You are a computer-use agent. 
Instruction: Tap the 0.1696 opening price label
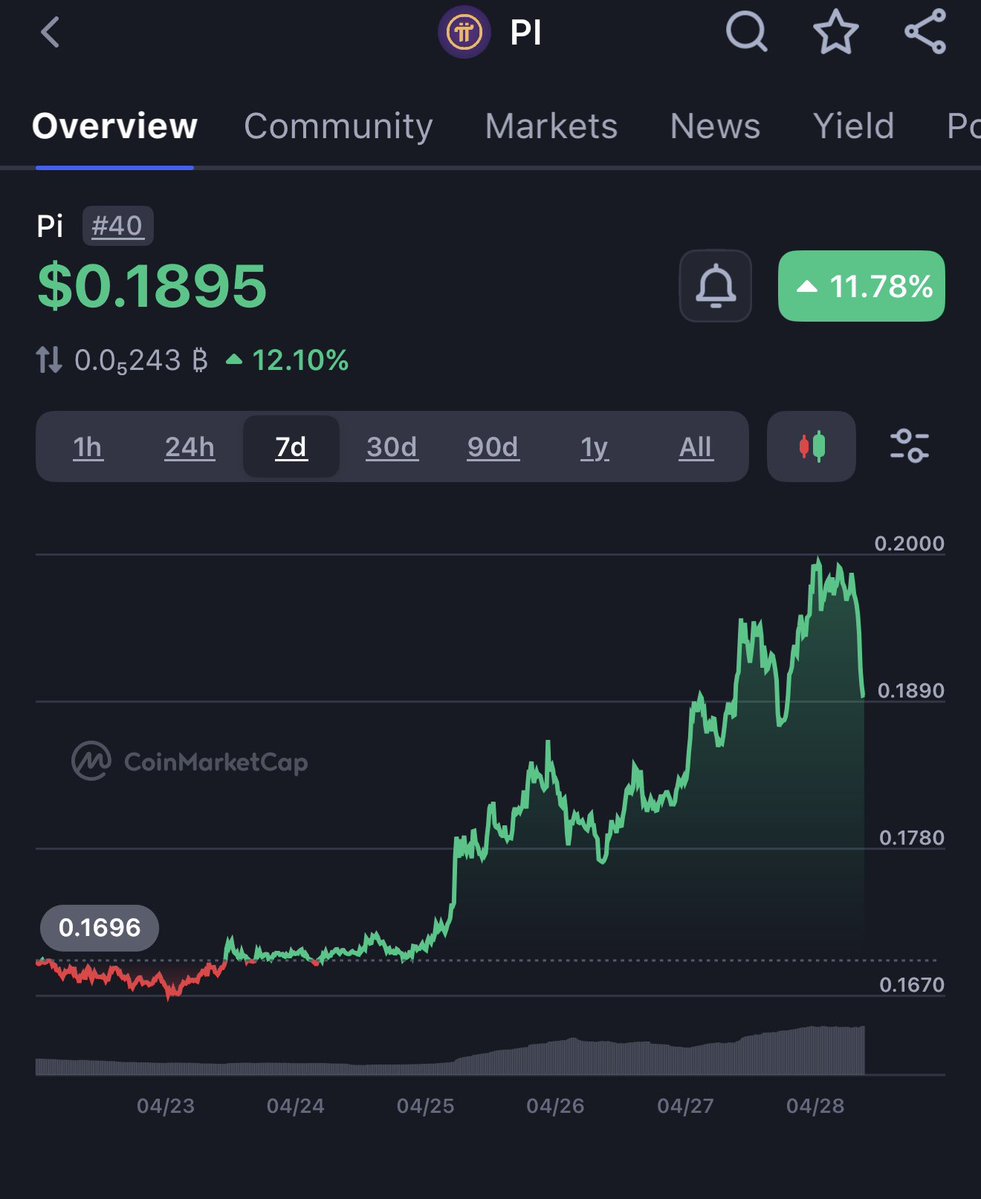coord(99,928)
